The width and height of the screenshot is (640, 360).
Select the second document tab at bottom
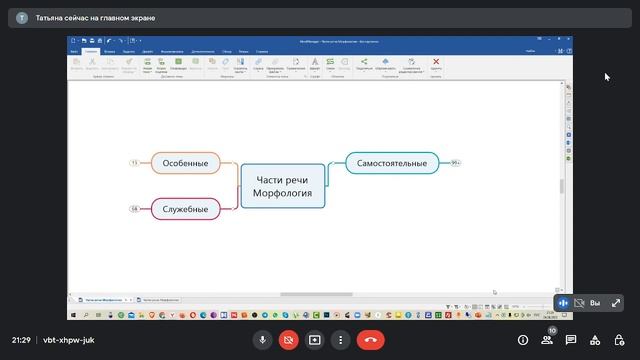click(158, 300)
